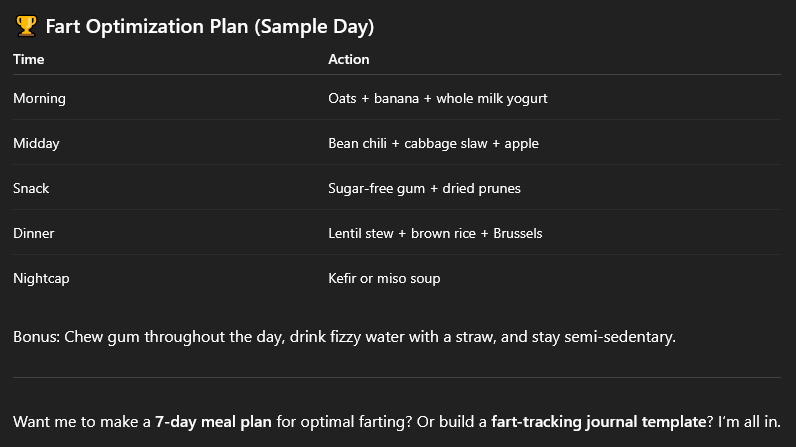Click the Action column header
796x447 pixels.
click(x=348, y=59)
